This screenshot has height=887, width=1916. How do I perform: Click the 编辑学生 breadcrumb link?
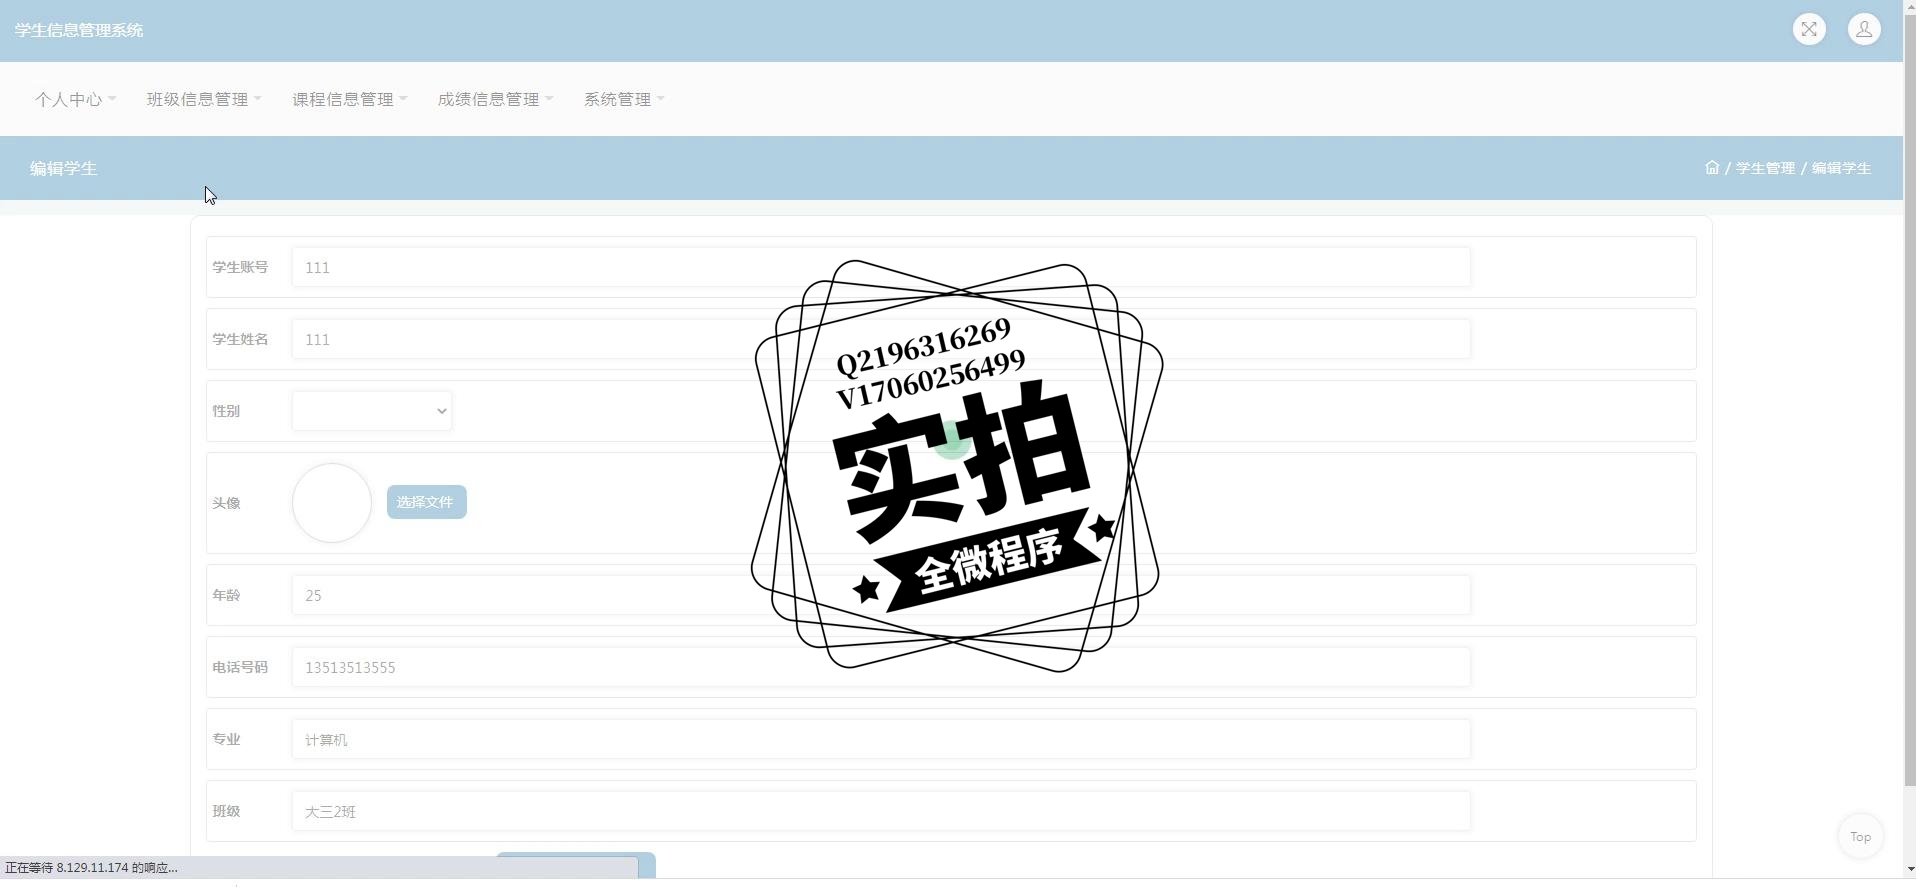tap(1841, 168)
